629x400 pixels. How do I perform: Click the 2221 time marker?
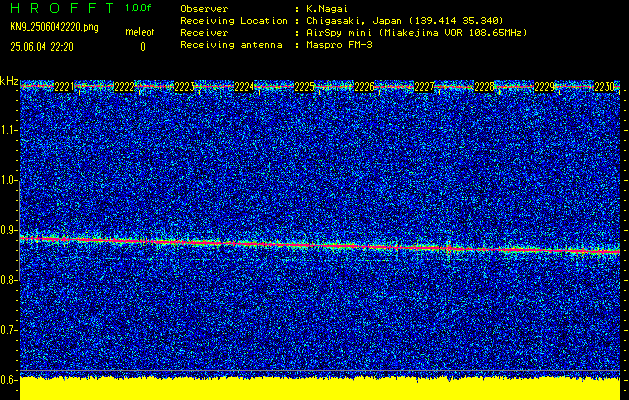64,87
